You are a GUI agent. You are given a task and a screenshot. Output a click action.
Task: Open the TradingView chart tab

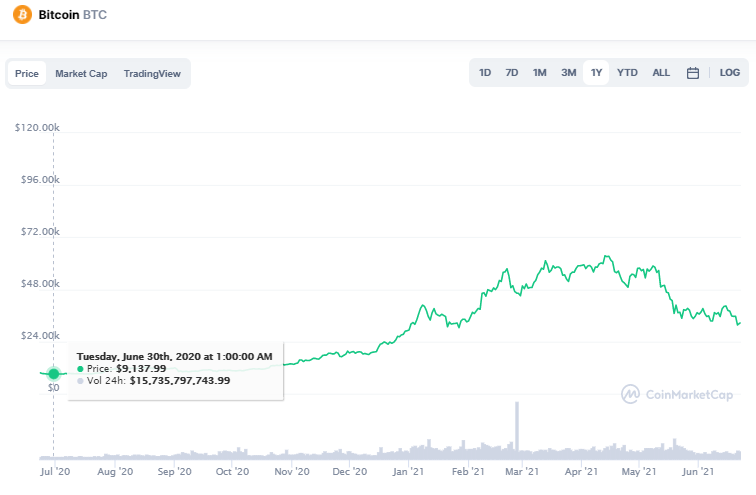[152, 74]
